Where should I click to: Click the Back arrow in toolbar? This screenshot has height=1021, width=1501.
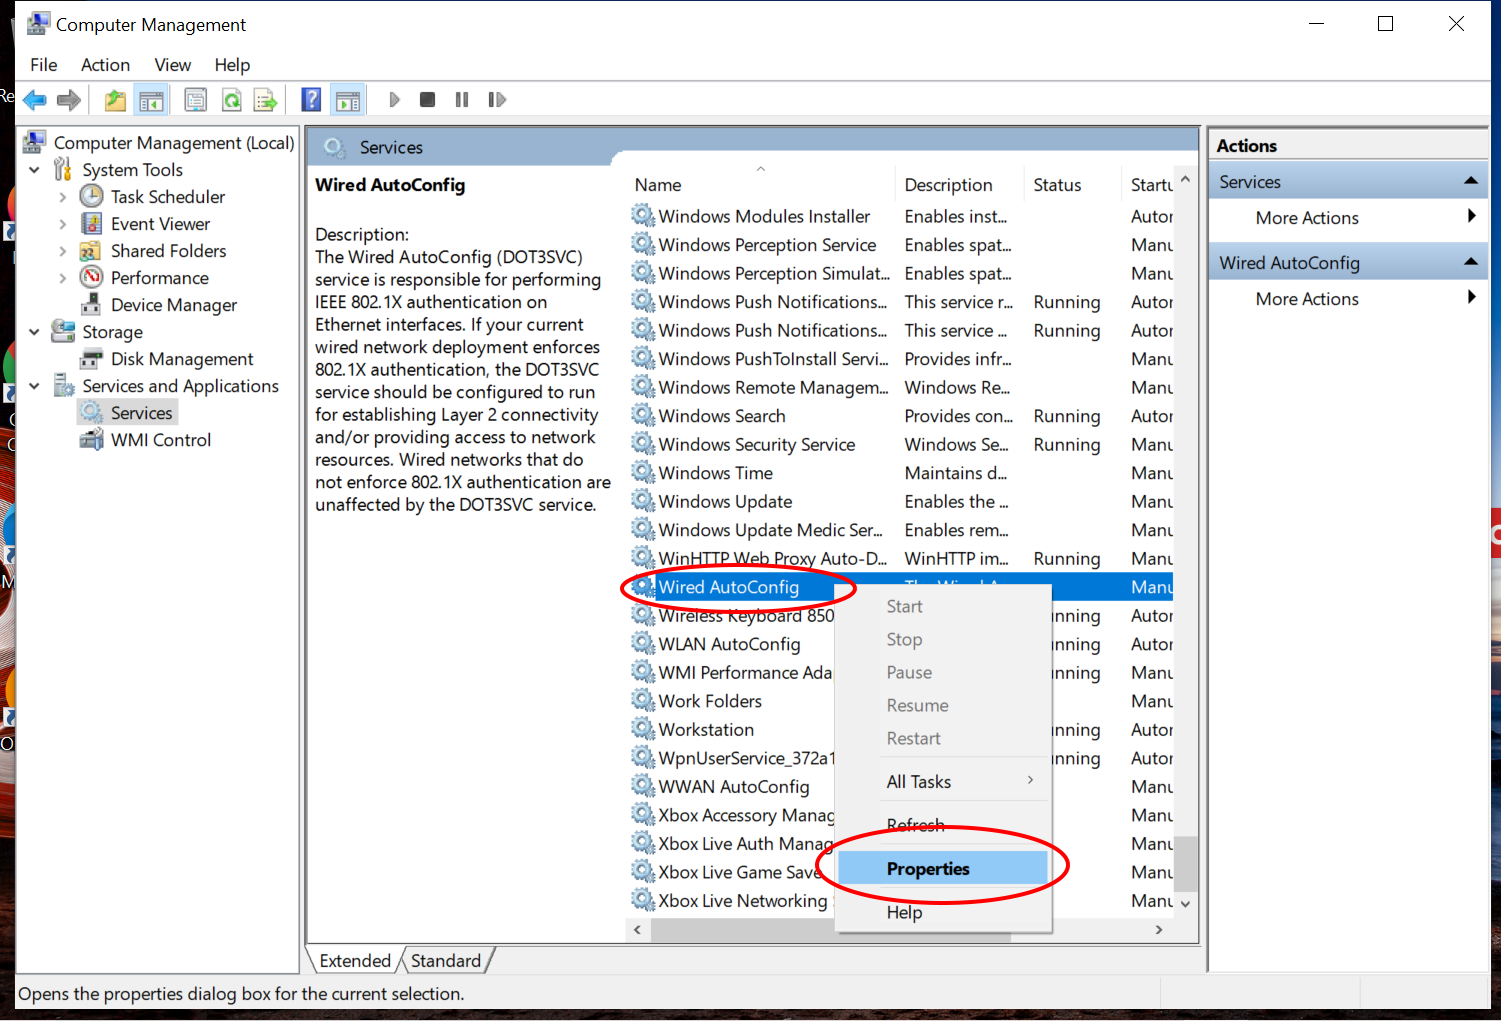pos(35,100)
